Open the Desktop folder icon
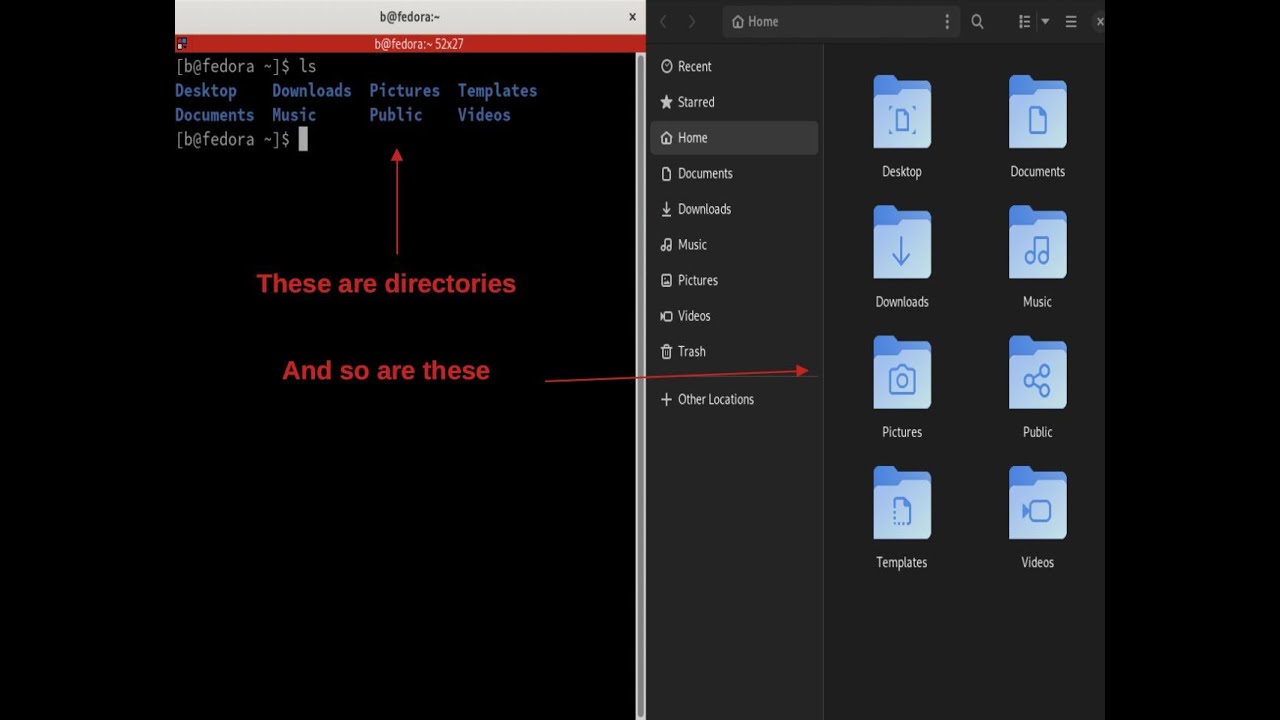 (901, 113)
